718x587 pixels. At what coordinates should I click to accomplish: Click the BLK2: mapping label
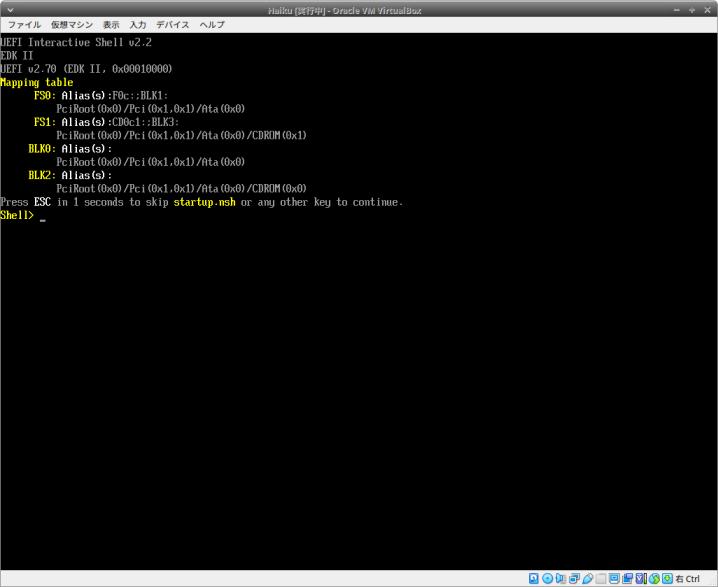tap(42, 175)
